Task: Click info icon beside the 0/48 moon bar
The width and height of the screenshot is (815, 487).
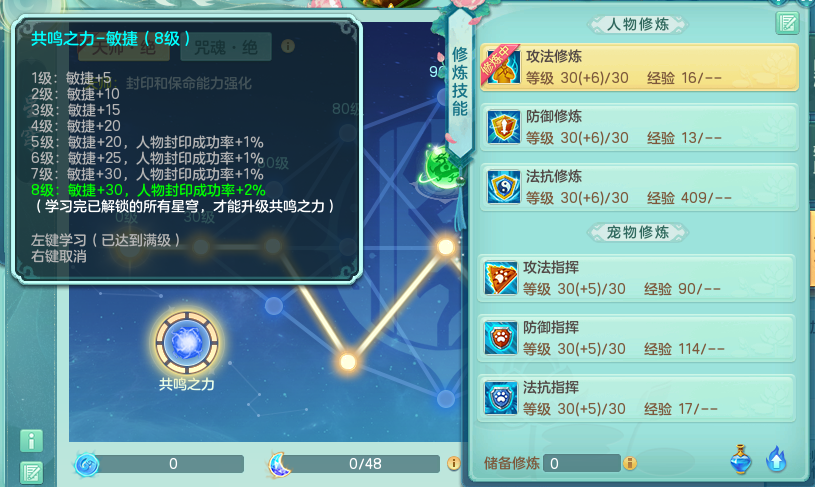Action: (x=453, y=463)
